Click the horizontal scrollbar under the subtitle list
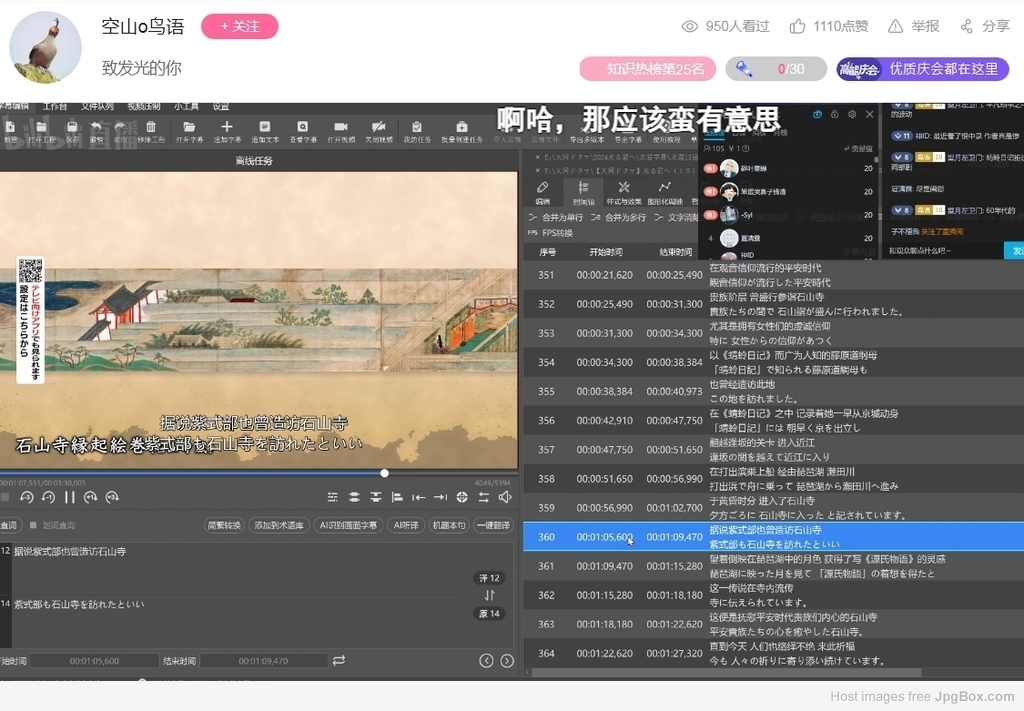1024x711 pixels. pos(726,672)
